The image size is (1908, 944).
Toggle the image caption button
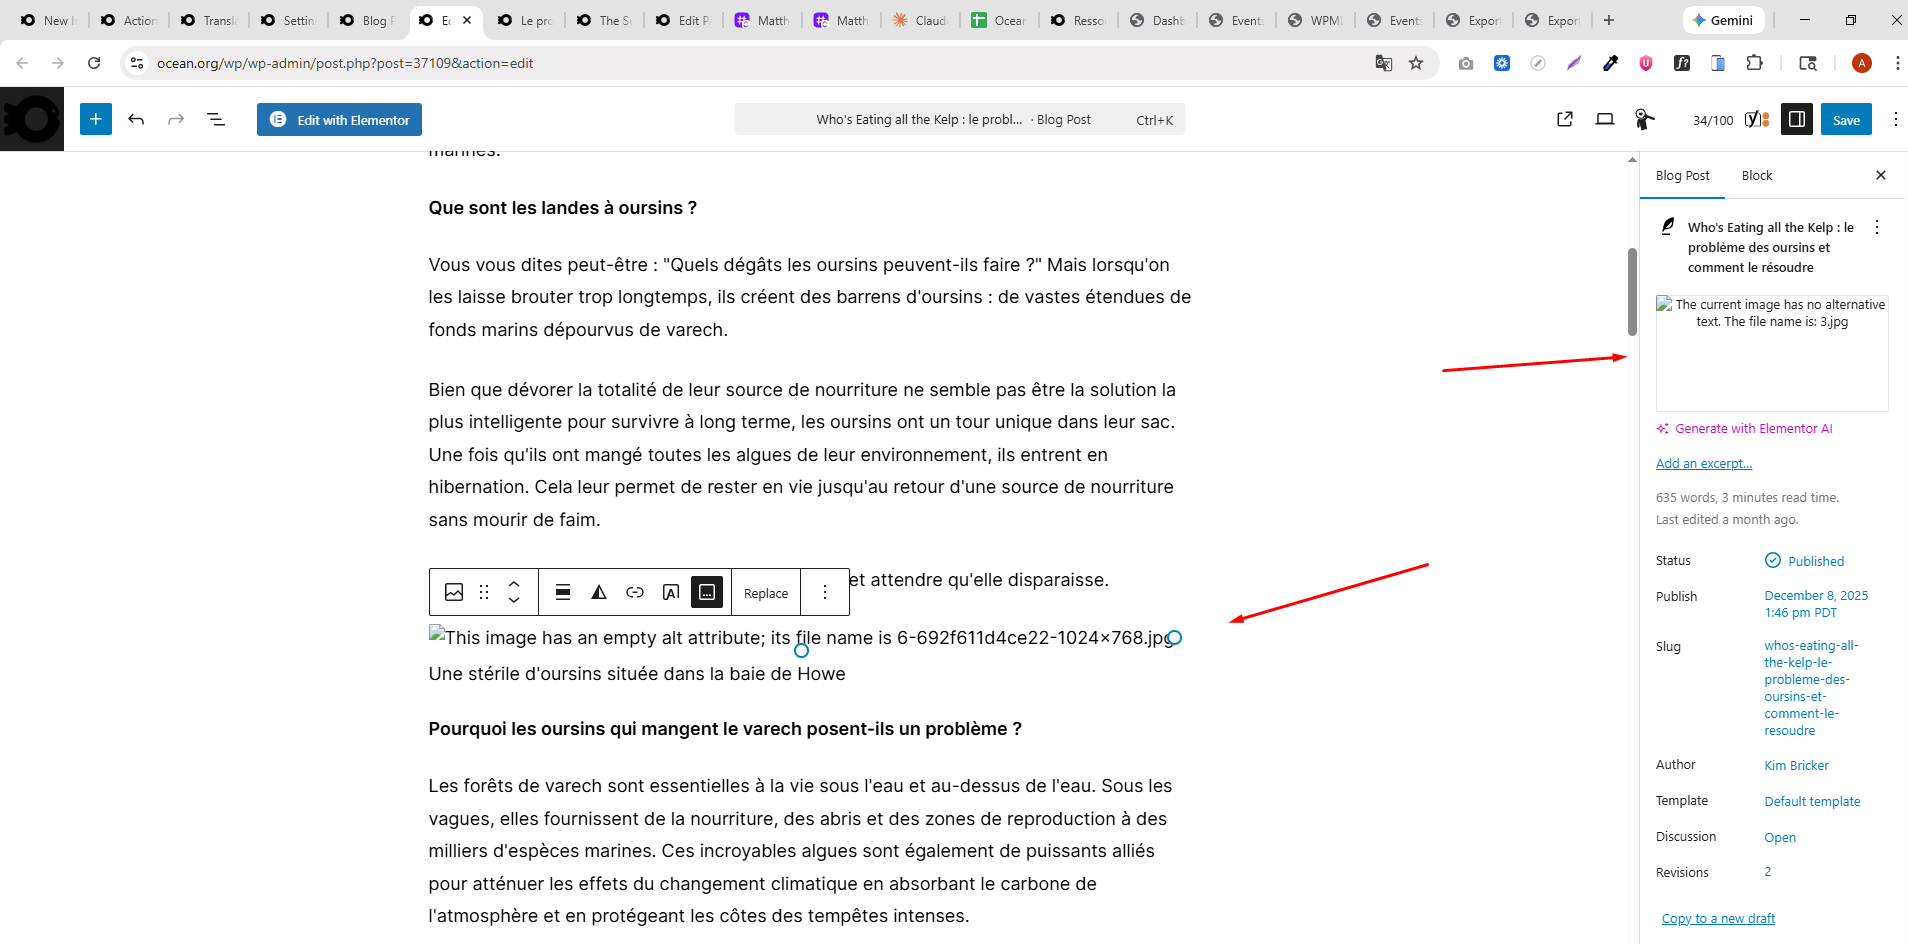[x=707, y=592]
